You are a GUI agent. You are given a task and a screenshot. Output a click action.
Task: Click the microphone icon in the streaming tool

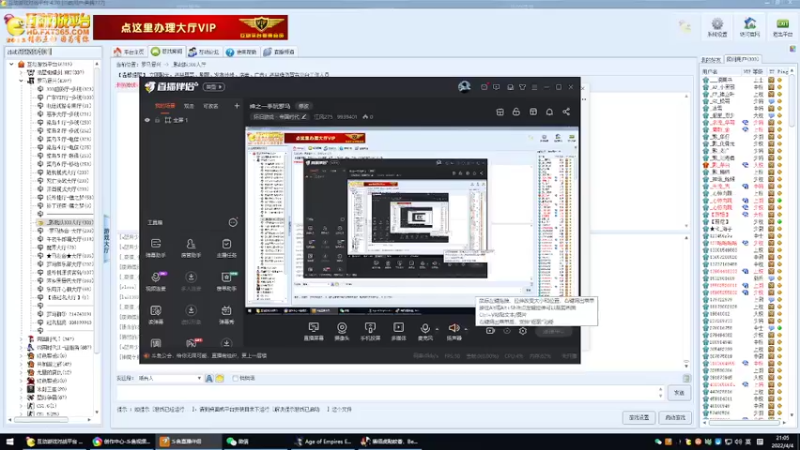point(424,329)
